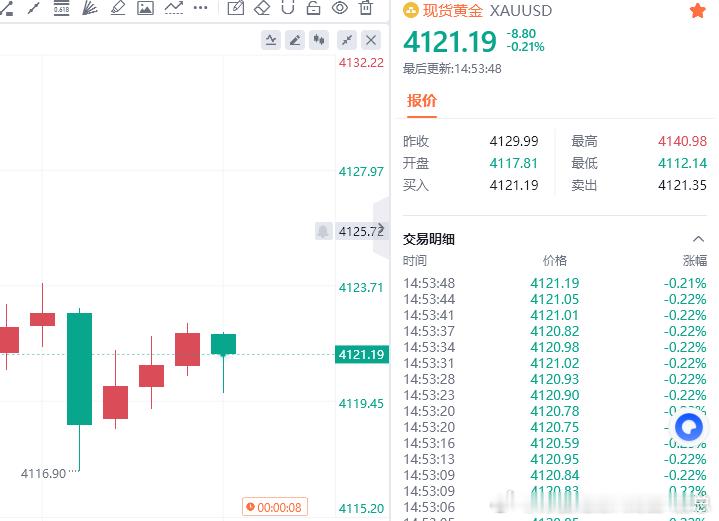Click the trade price 4120.59

pos(555,443)
